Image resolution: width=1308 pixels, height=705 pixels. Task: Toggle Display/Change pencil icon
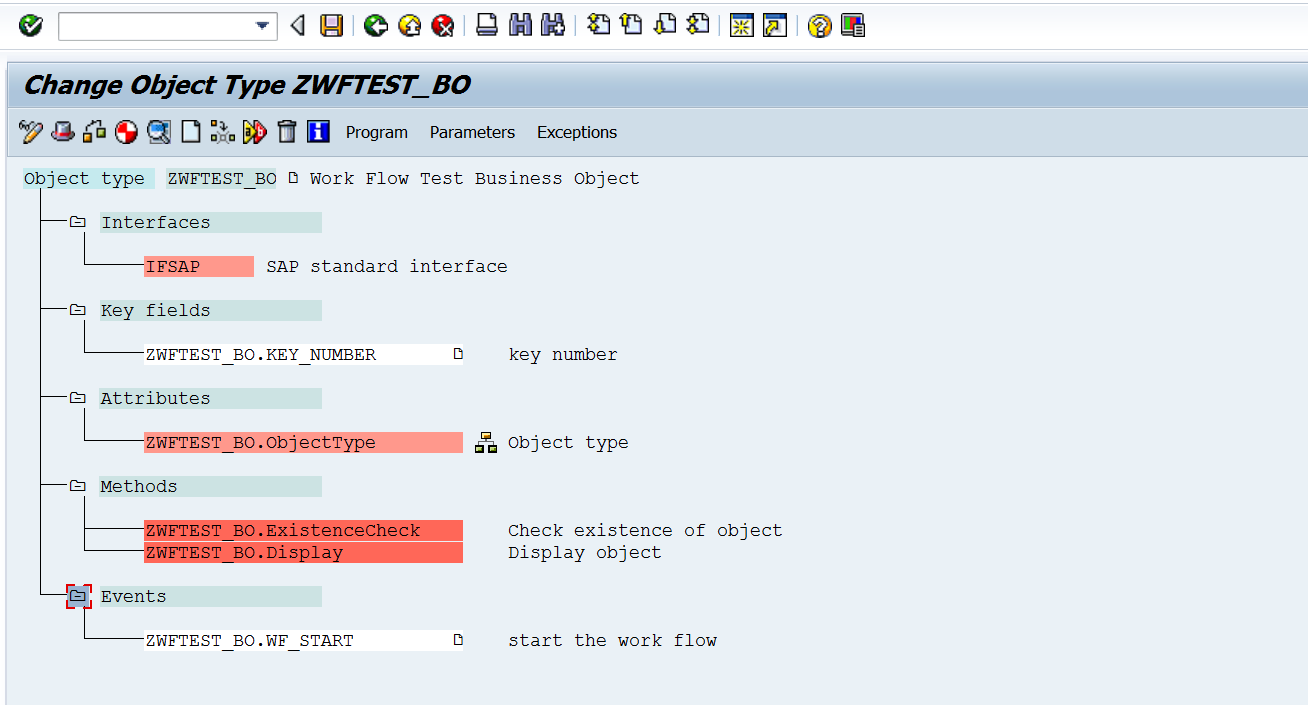tap(31, 131)
